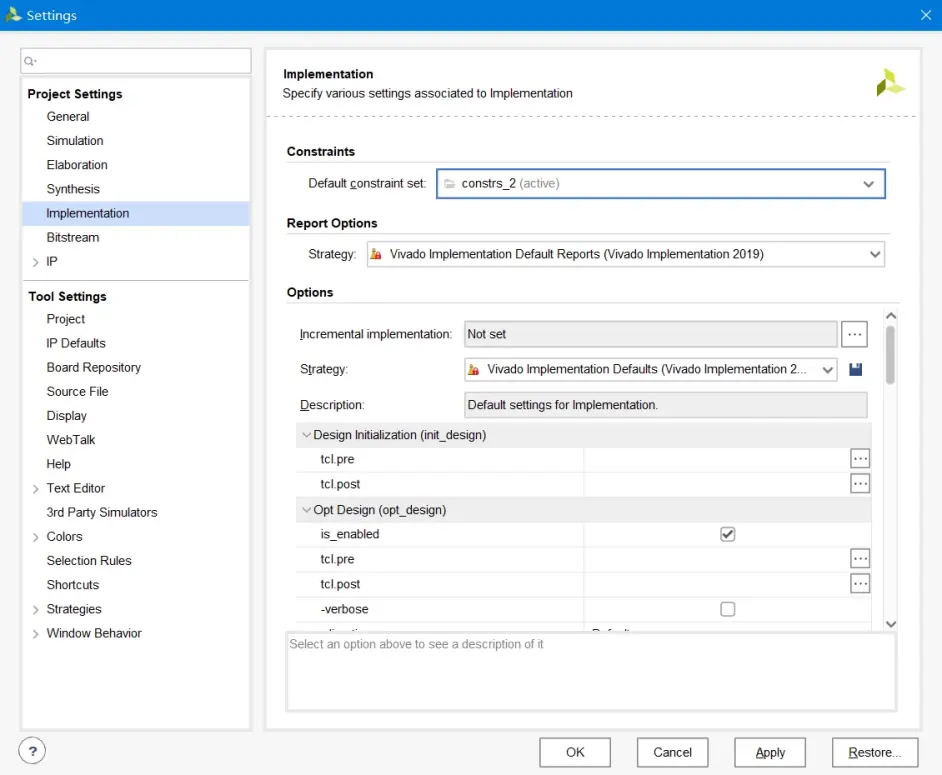This screenshot has height=775, width=942.
Task: Browse opt_design tcl.pre file
Action: click(860, 559)
